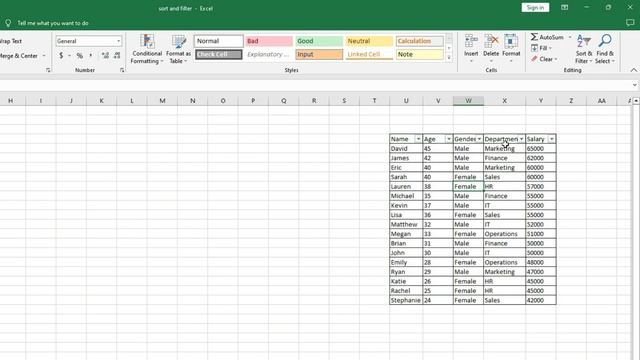Apply the Normal cell style
The height and width of the screenshot is (360, 640).
219,41
